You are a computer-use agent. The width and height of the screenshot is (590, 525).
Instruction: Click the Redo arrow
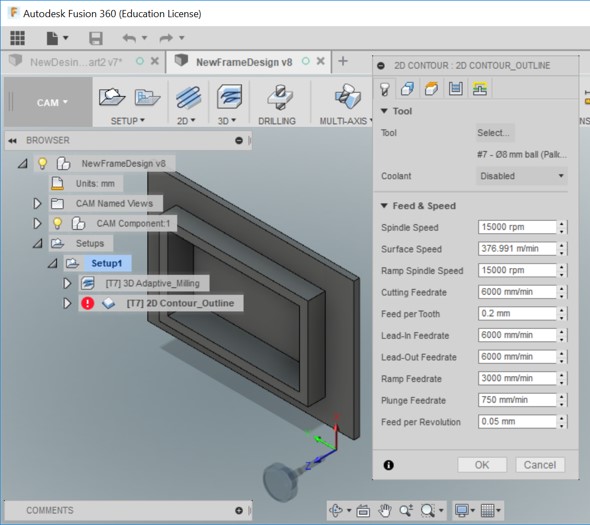coord(166,38)
